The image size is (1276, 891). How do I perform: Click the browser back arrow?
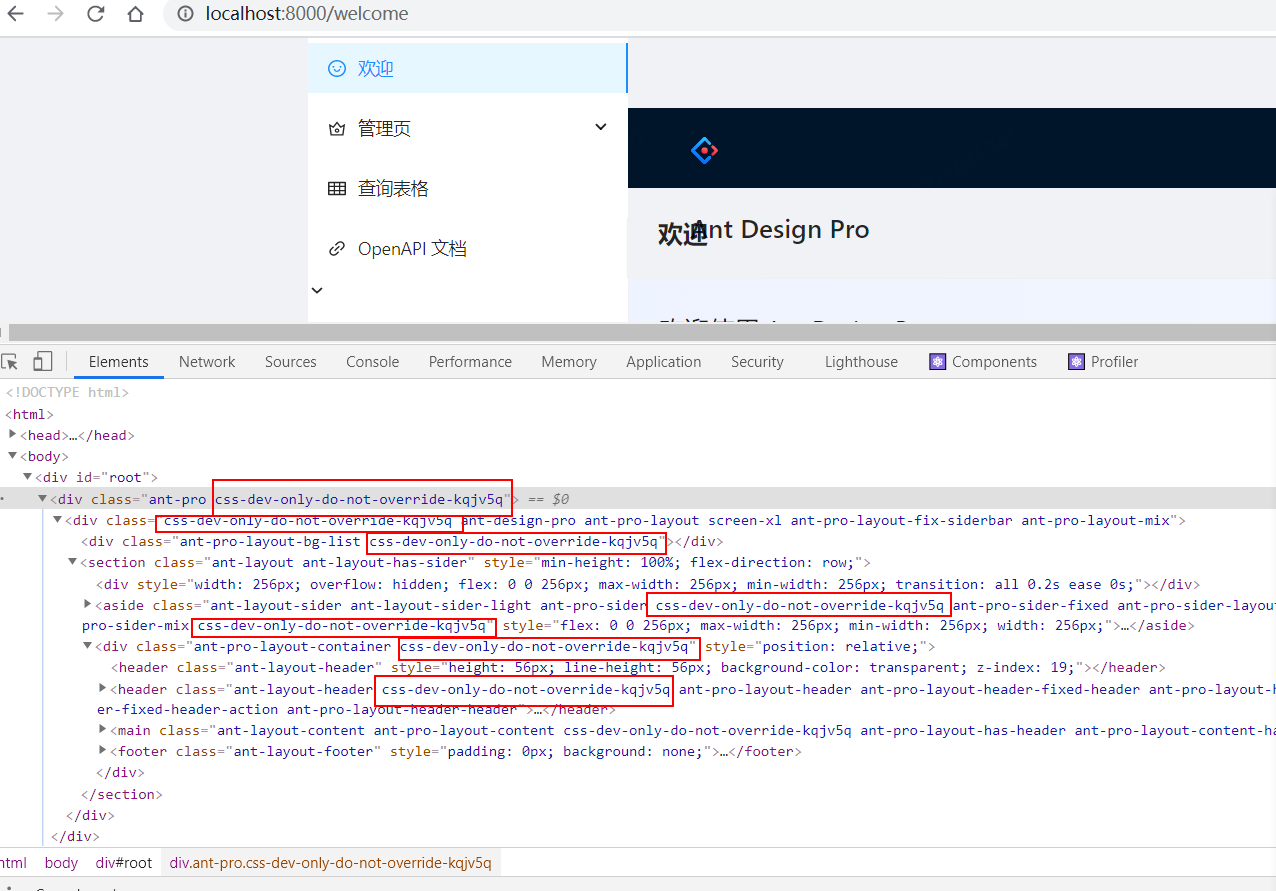[15, 14]
